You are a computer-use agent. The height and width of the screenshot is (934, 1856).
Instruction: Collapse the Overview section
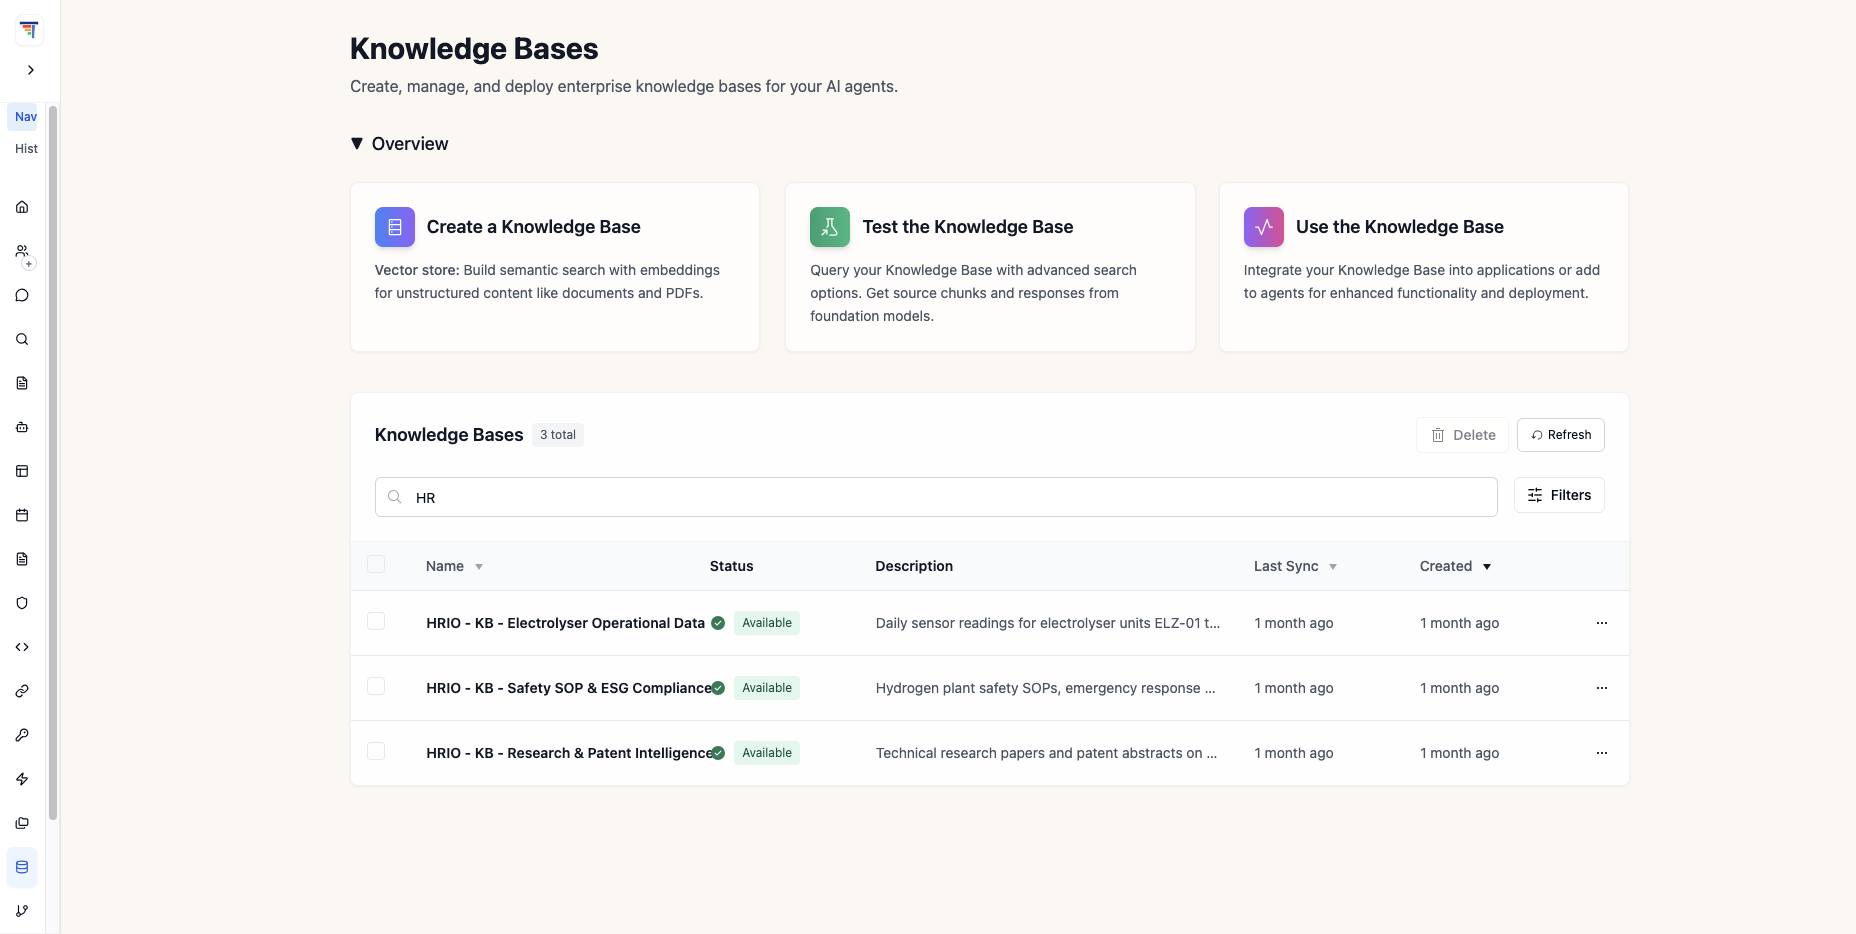399,144
